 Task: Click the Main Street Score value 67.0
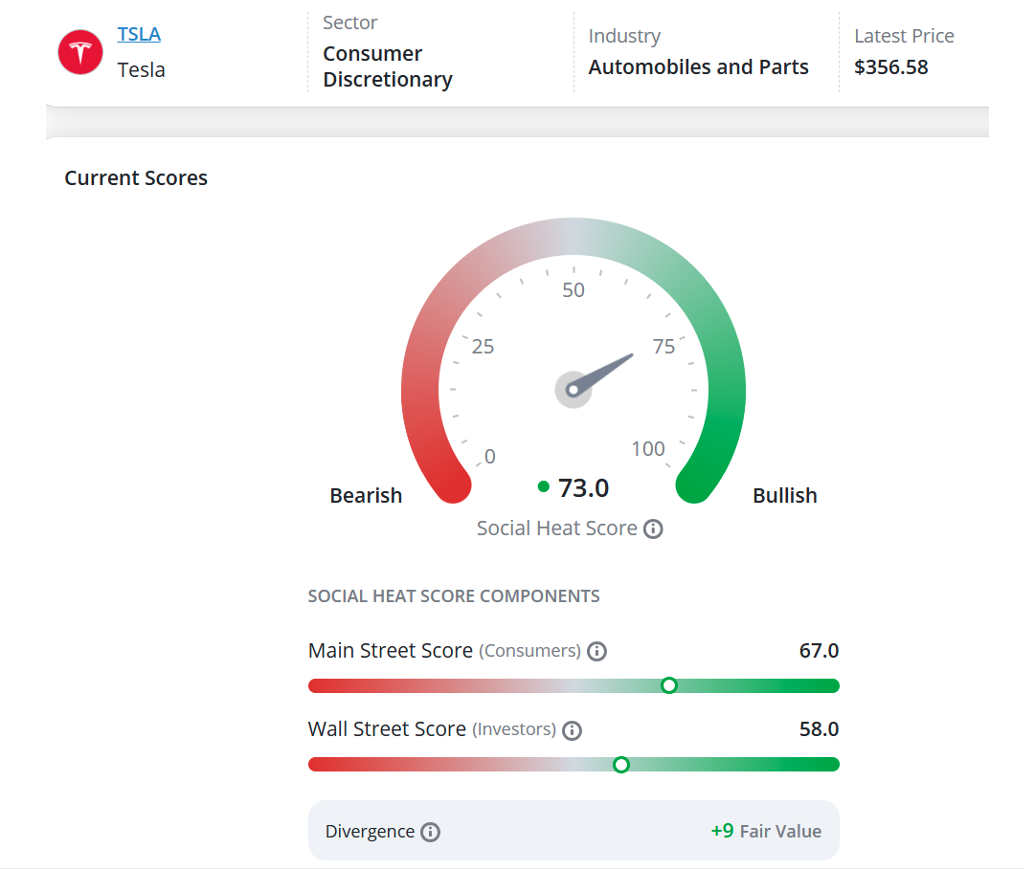click(x=818, y=651)
